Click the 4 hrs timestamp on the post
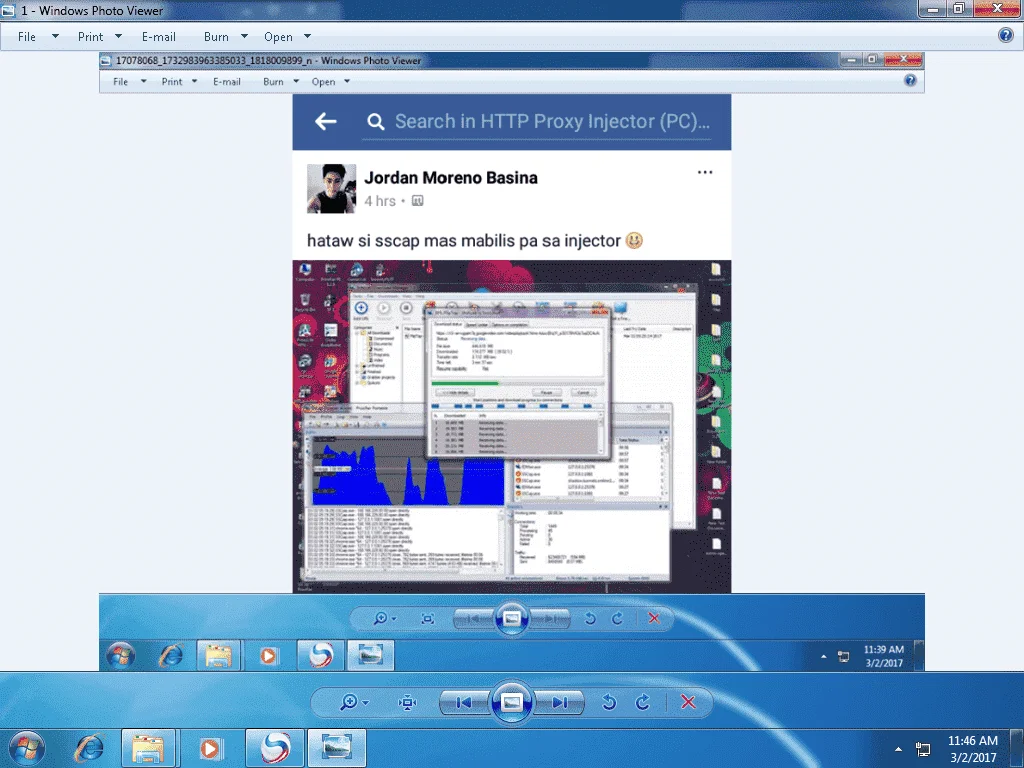Viewport: 1024px width, 768px height. tap(380, 201)
